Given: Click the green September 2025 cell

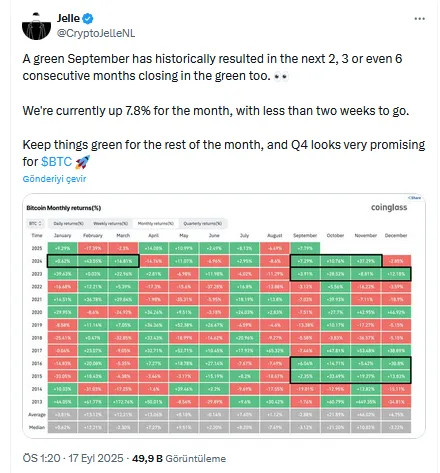Looking at the screenshot, I should [305, 248].
